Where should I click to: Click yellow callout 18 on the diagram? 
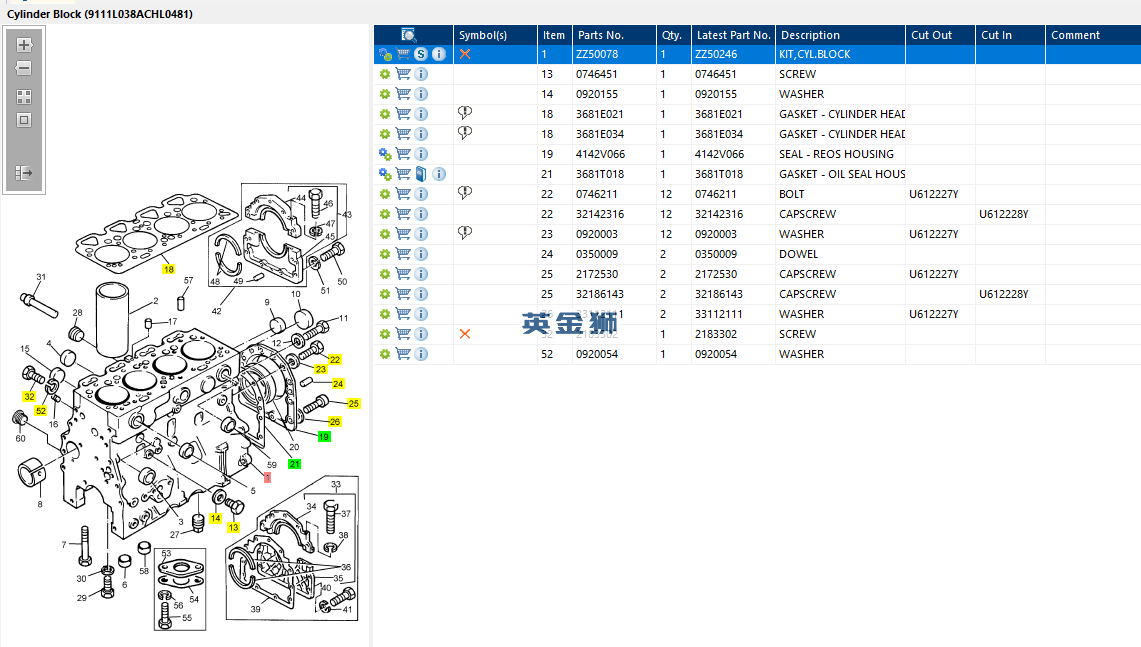pyautogui.click(x=168, y=269)
